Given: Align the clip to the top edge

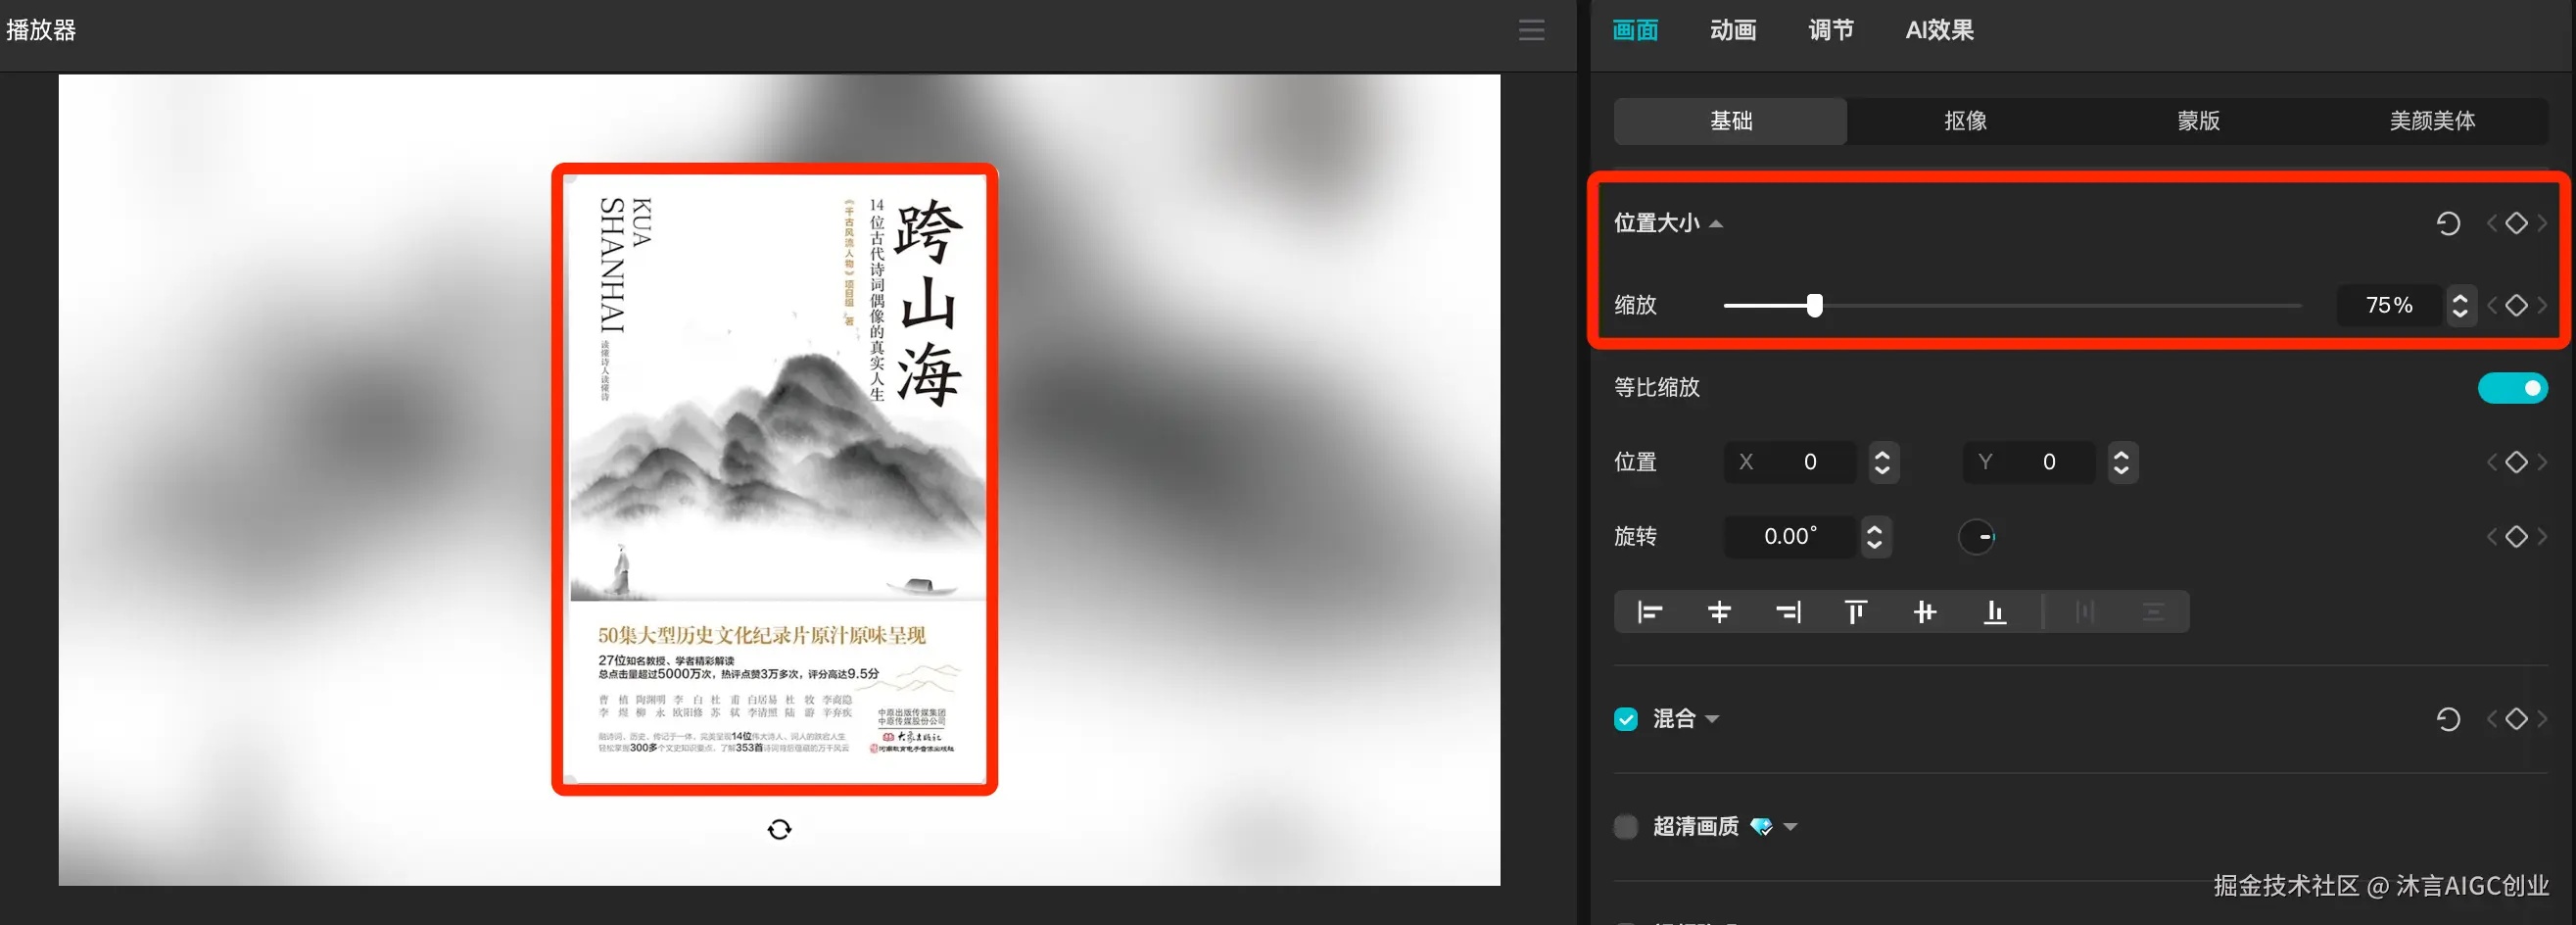Looking at the screenshot, I should (x=1856, y=611).
